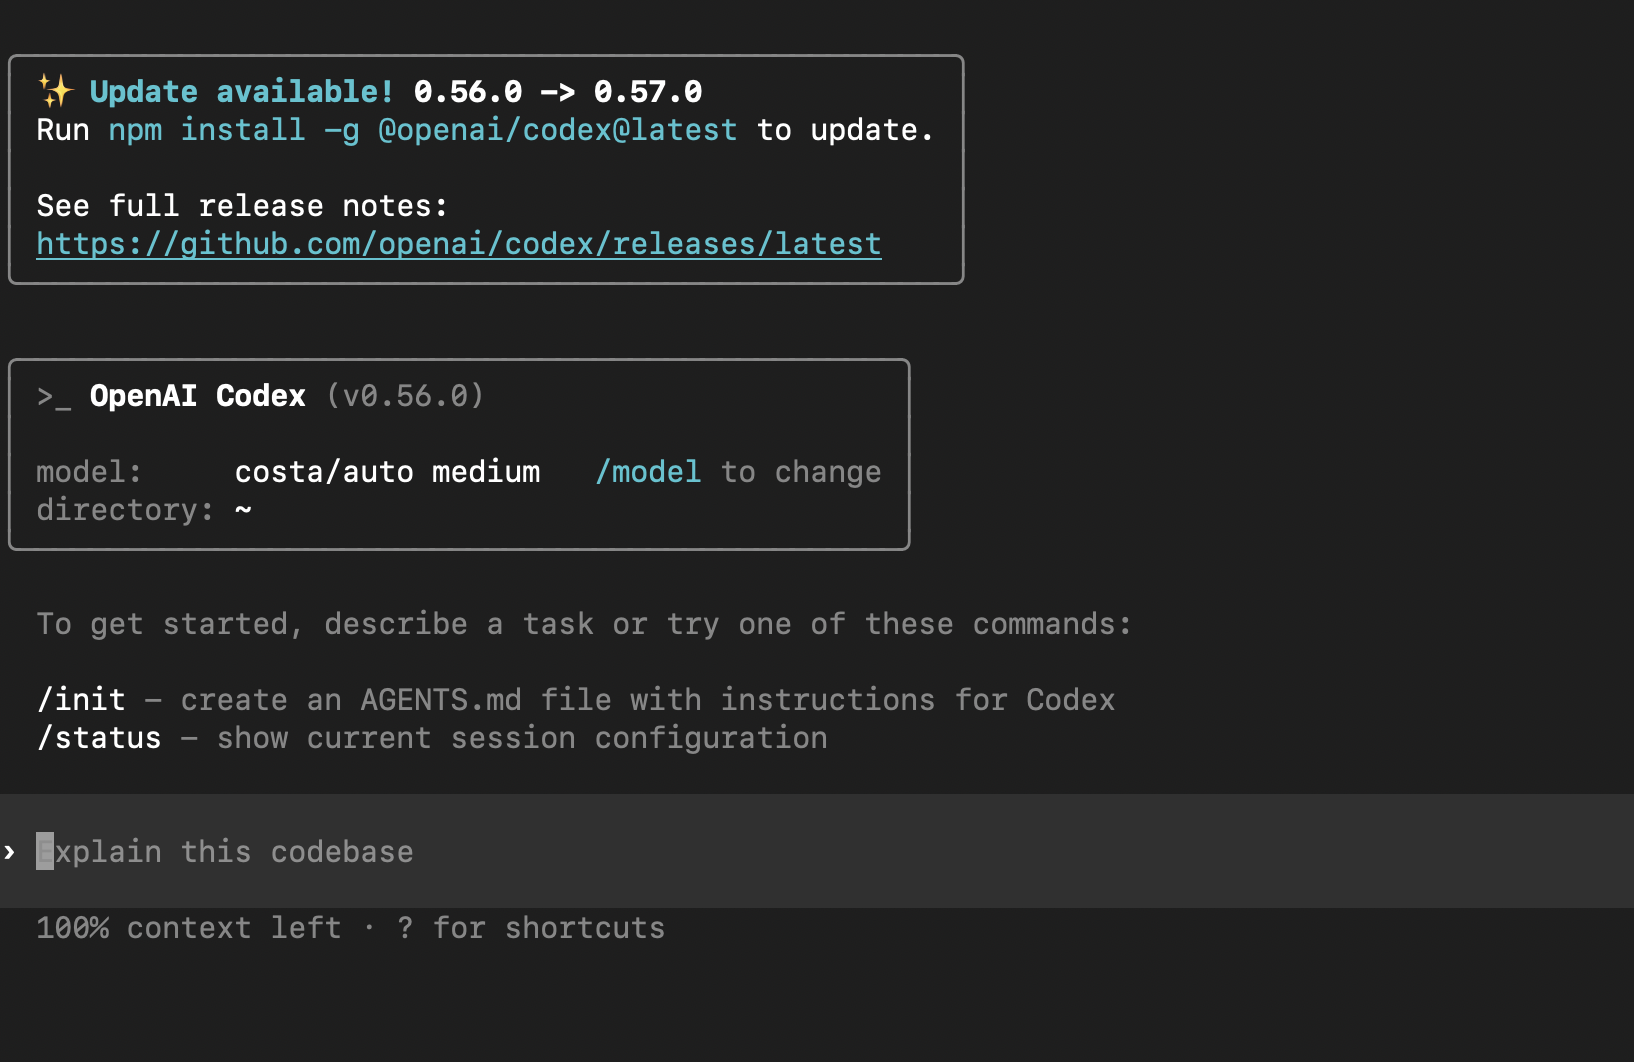Click the "›" input prompt caret

tap(10, 851)
